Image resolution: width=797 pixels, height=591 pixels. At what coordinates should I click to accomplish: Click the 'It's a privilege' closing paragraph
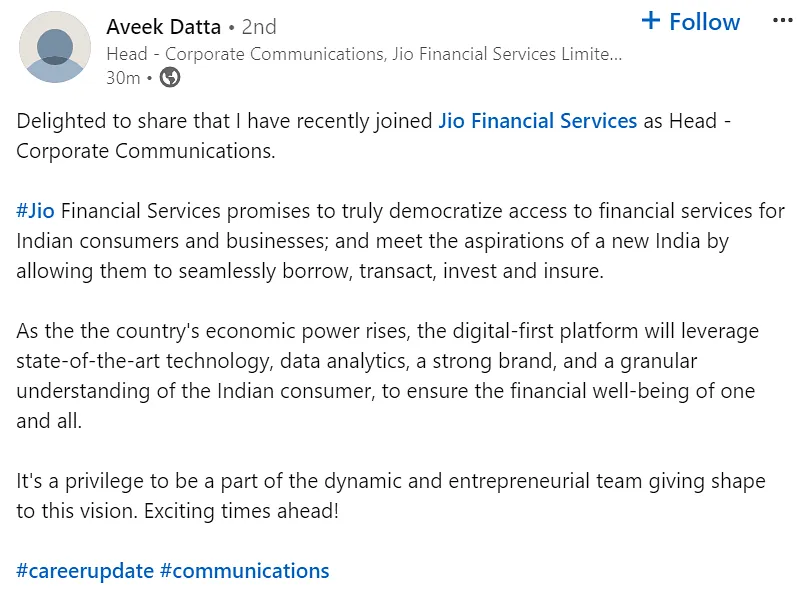pyautogui.click(x=390, y=495)
